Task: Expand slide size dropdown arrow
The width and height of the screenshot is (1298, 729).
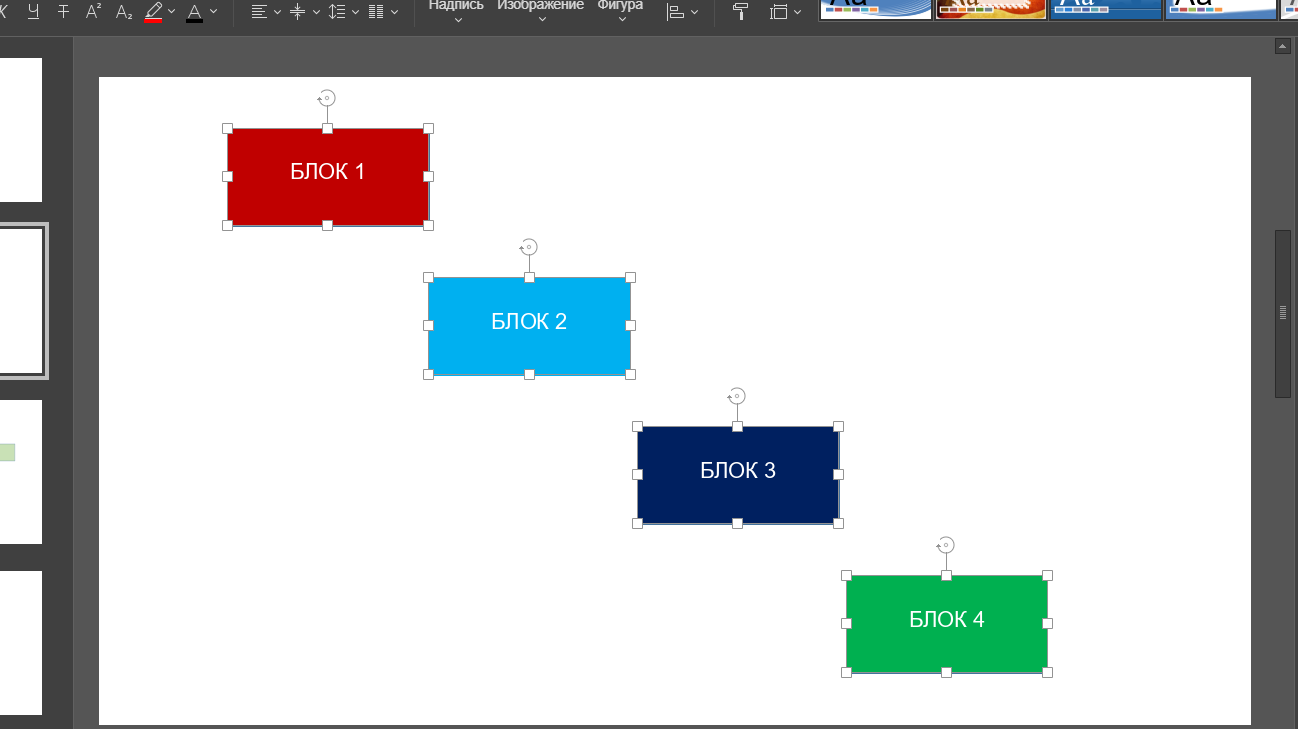Action: coord(797,12)
